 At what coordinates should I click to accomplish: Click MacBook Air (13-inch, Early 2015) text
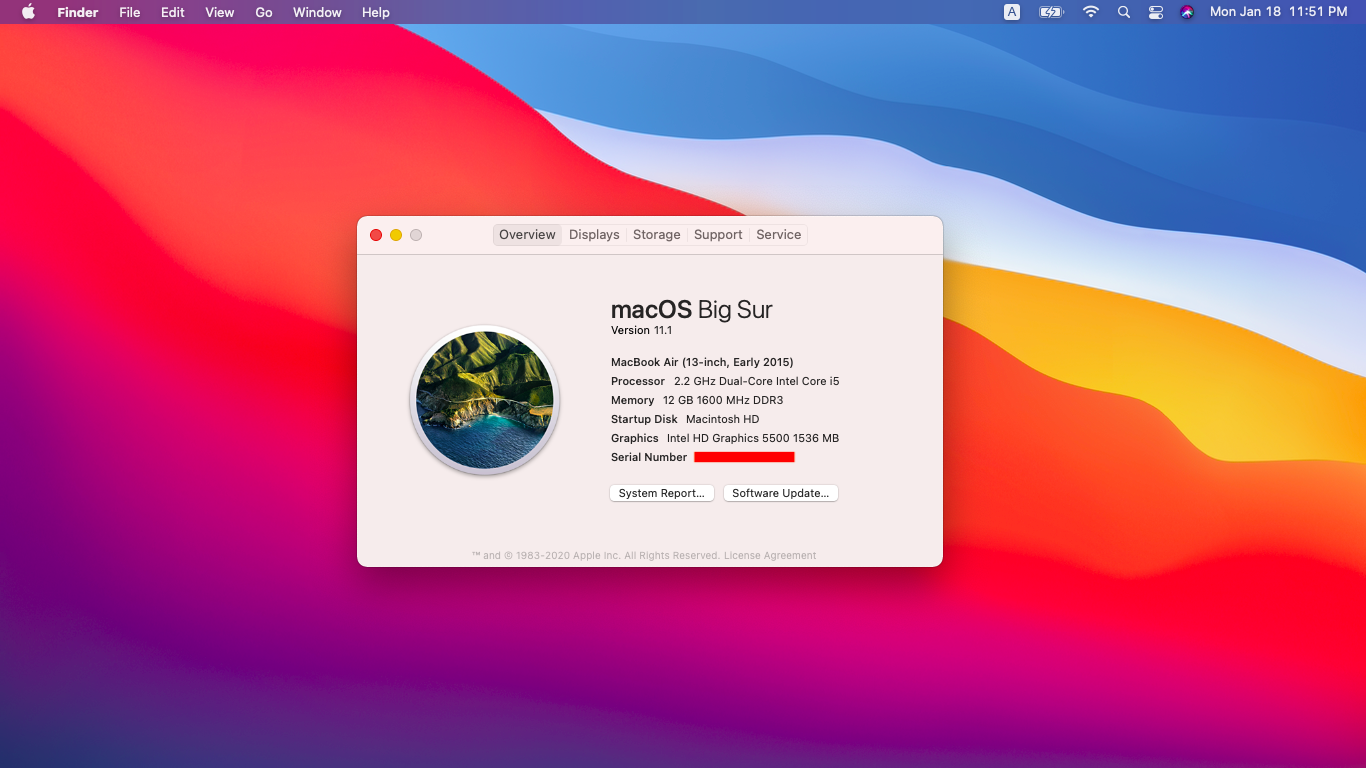tap(702, 362)
